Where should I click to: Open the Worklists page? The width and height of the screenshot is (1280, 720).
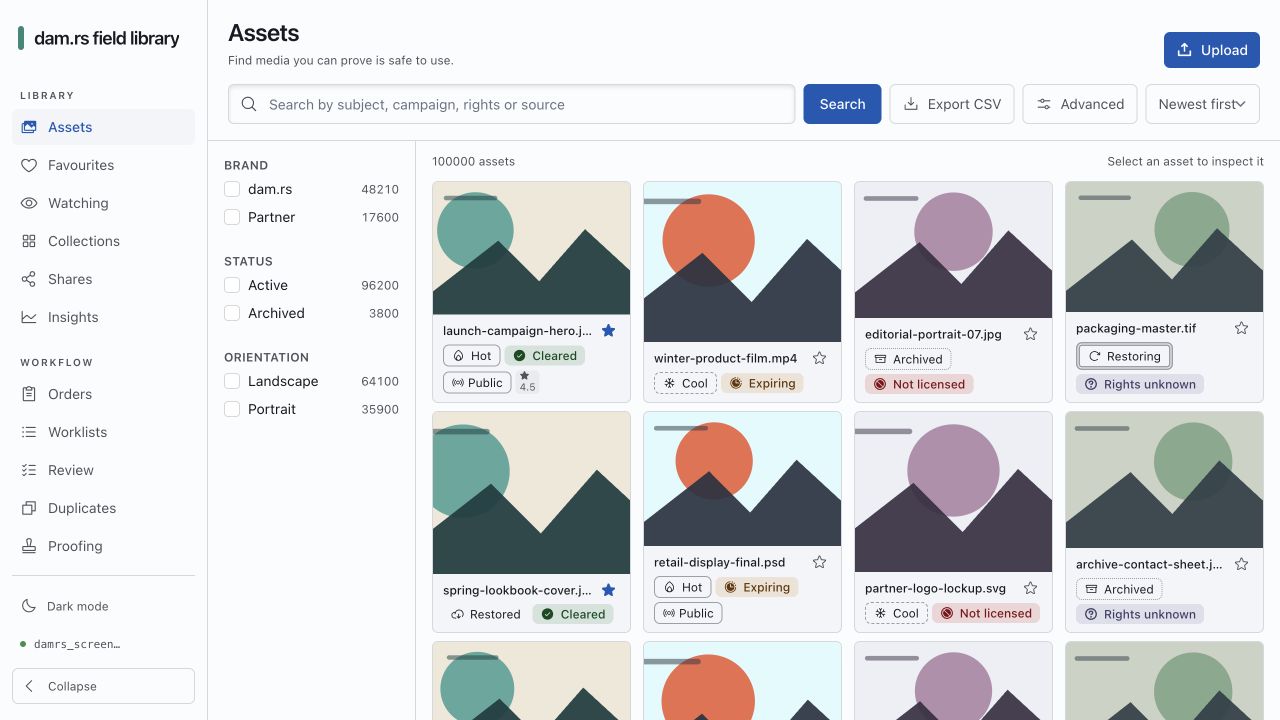103,432
